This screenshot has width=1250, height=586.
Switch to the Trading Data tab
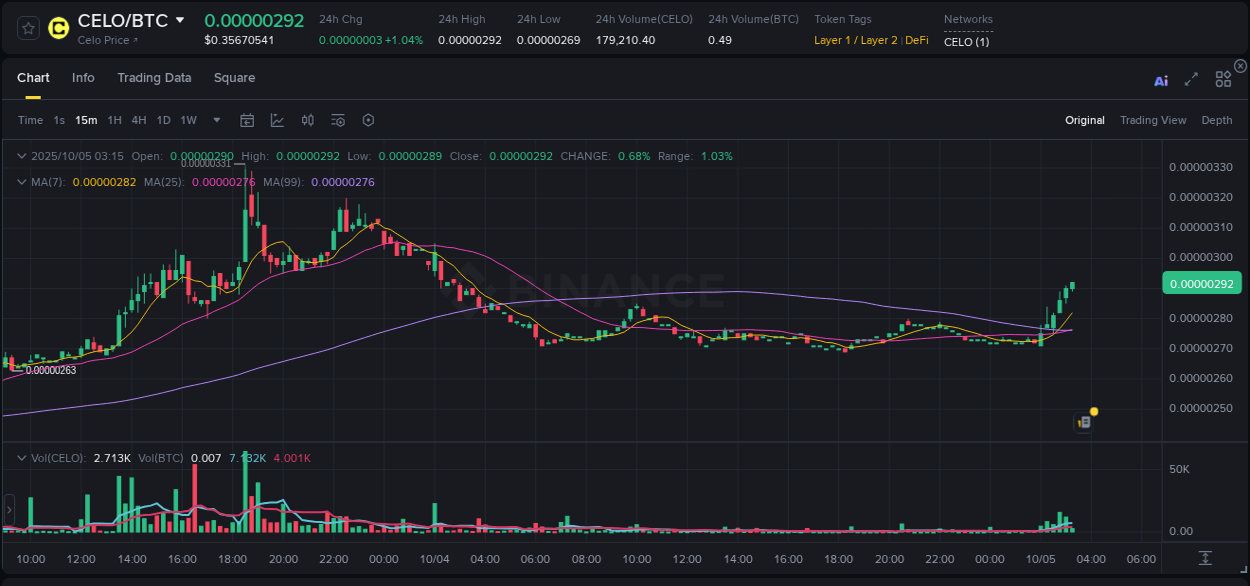(155, 78)
